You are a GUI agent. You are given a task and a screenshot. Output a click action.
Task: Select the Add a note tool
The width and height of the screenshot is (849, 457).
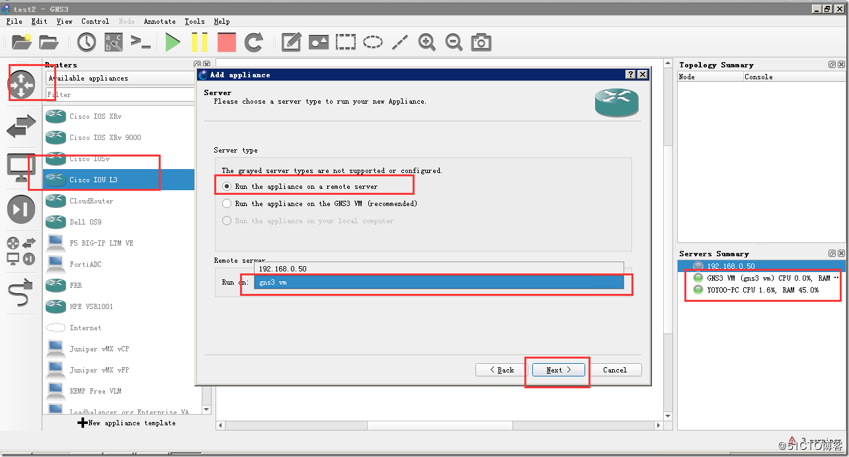click(291, 42)
